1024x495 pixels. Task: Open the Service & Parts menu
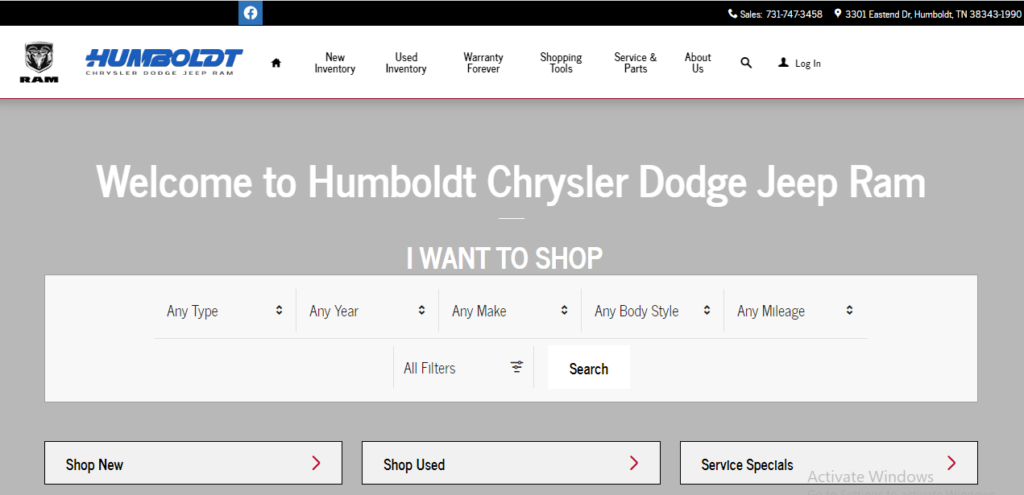point(635,63)
